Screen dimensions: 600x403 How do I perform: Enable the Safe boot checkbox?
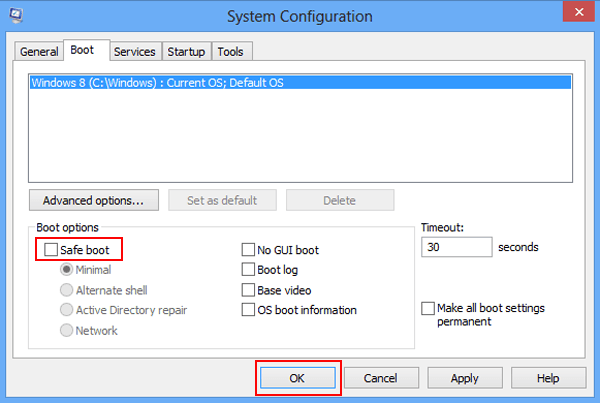tap(48, 249)
